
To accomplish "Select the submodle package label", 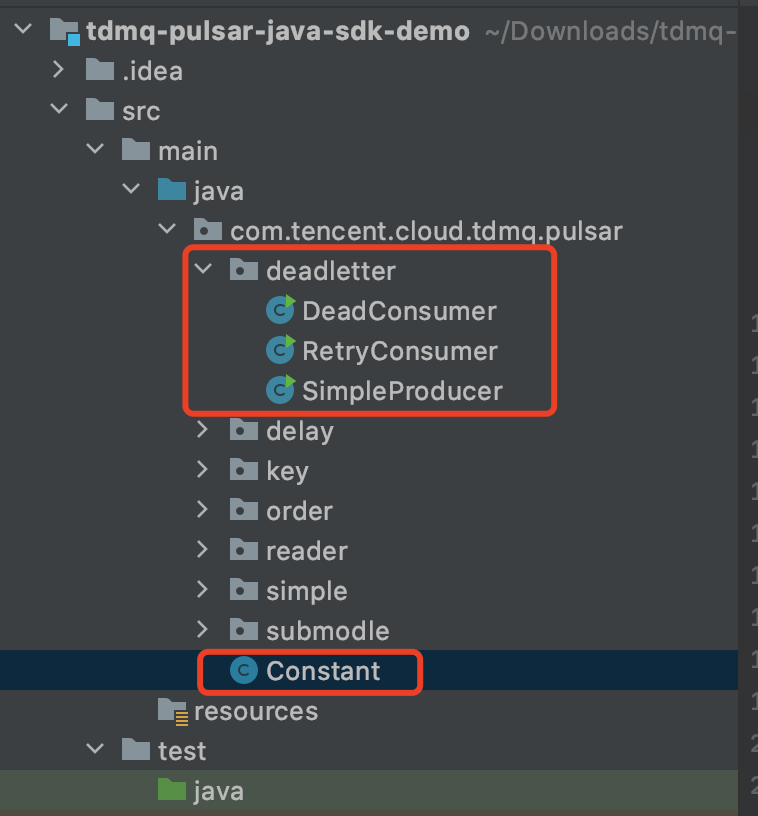I will coord(328,631).
